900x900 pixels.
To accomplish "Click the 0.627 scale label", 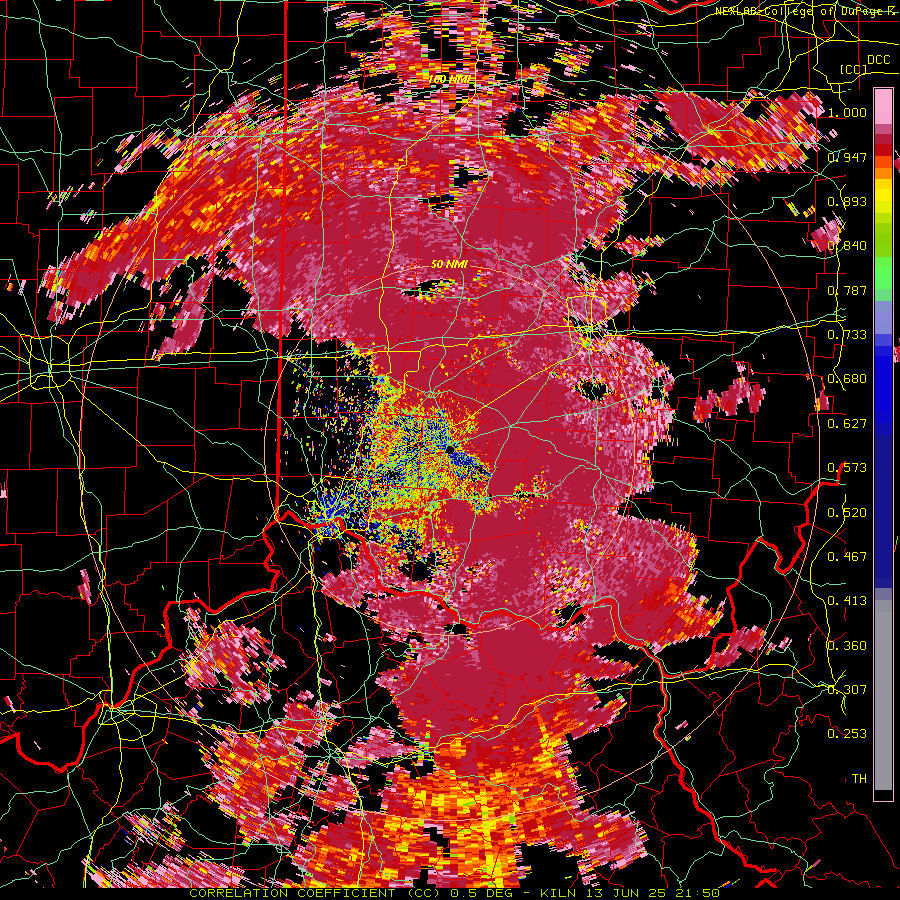I will tap(847, 424).
